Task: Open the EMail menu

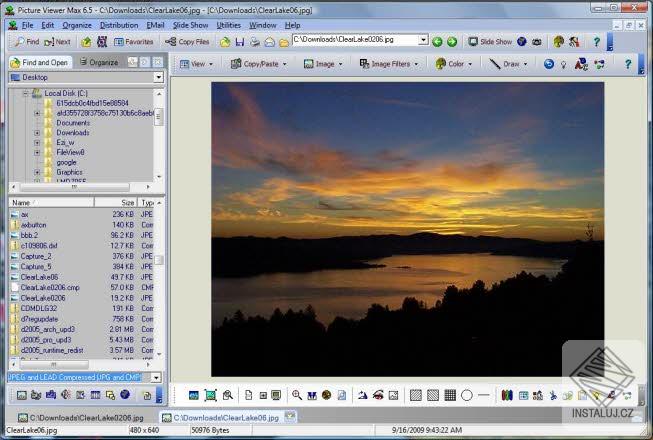Action: coord(155,25)
